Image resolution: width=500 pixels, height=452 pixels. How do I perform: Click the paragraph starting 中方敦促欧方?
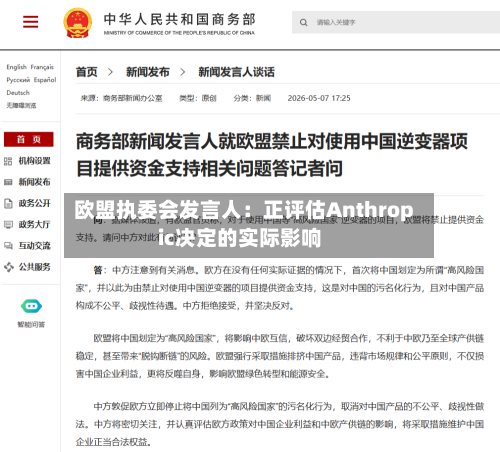280,424
